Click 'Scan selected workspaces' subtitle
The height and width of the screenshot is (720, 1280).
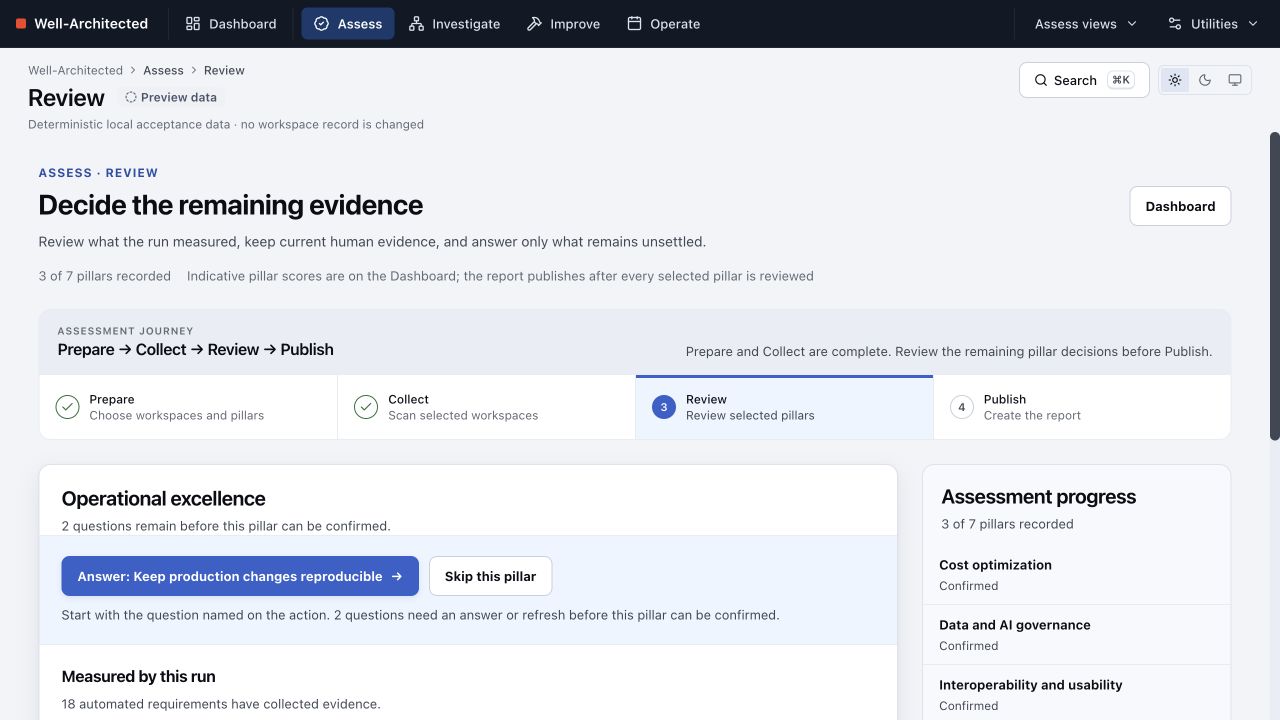(x=463, y=415)
